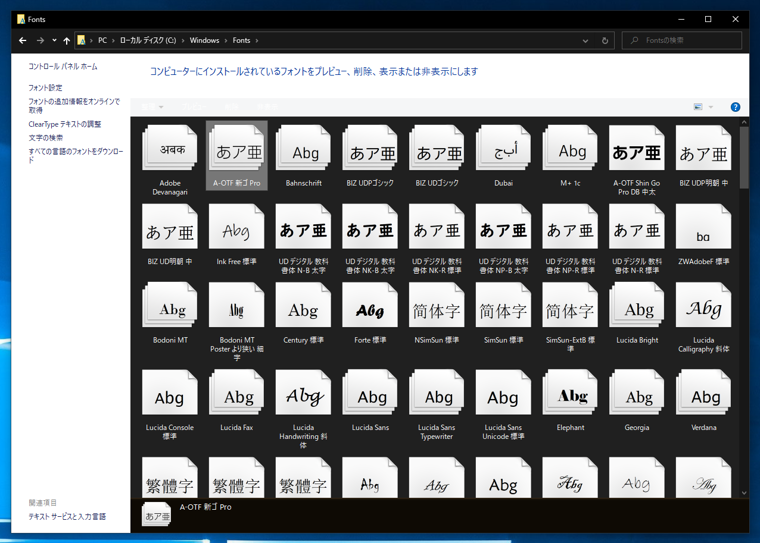The width and height of the screenshot is (760, 543).
Task: Go up one folder level
Action: [66, 41]
